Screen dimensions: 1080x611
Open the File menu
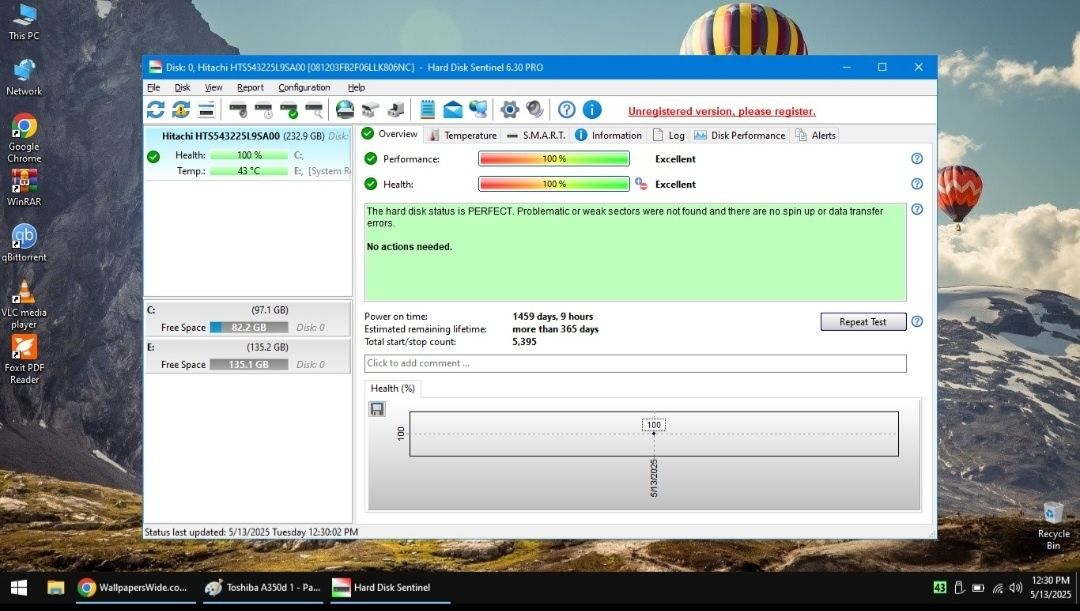[x=154, y=87]
